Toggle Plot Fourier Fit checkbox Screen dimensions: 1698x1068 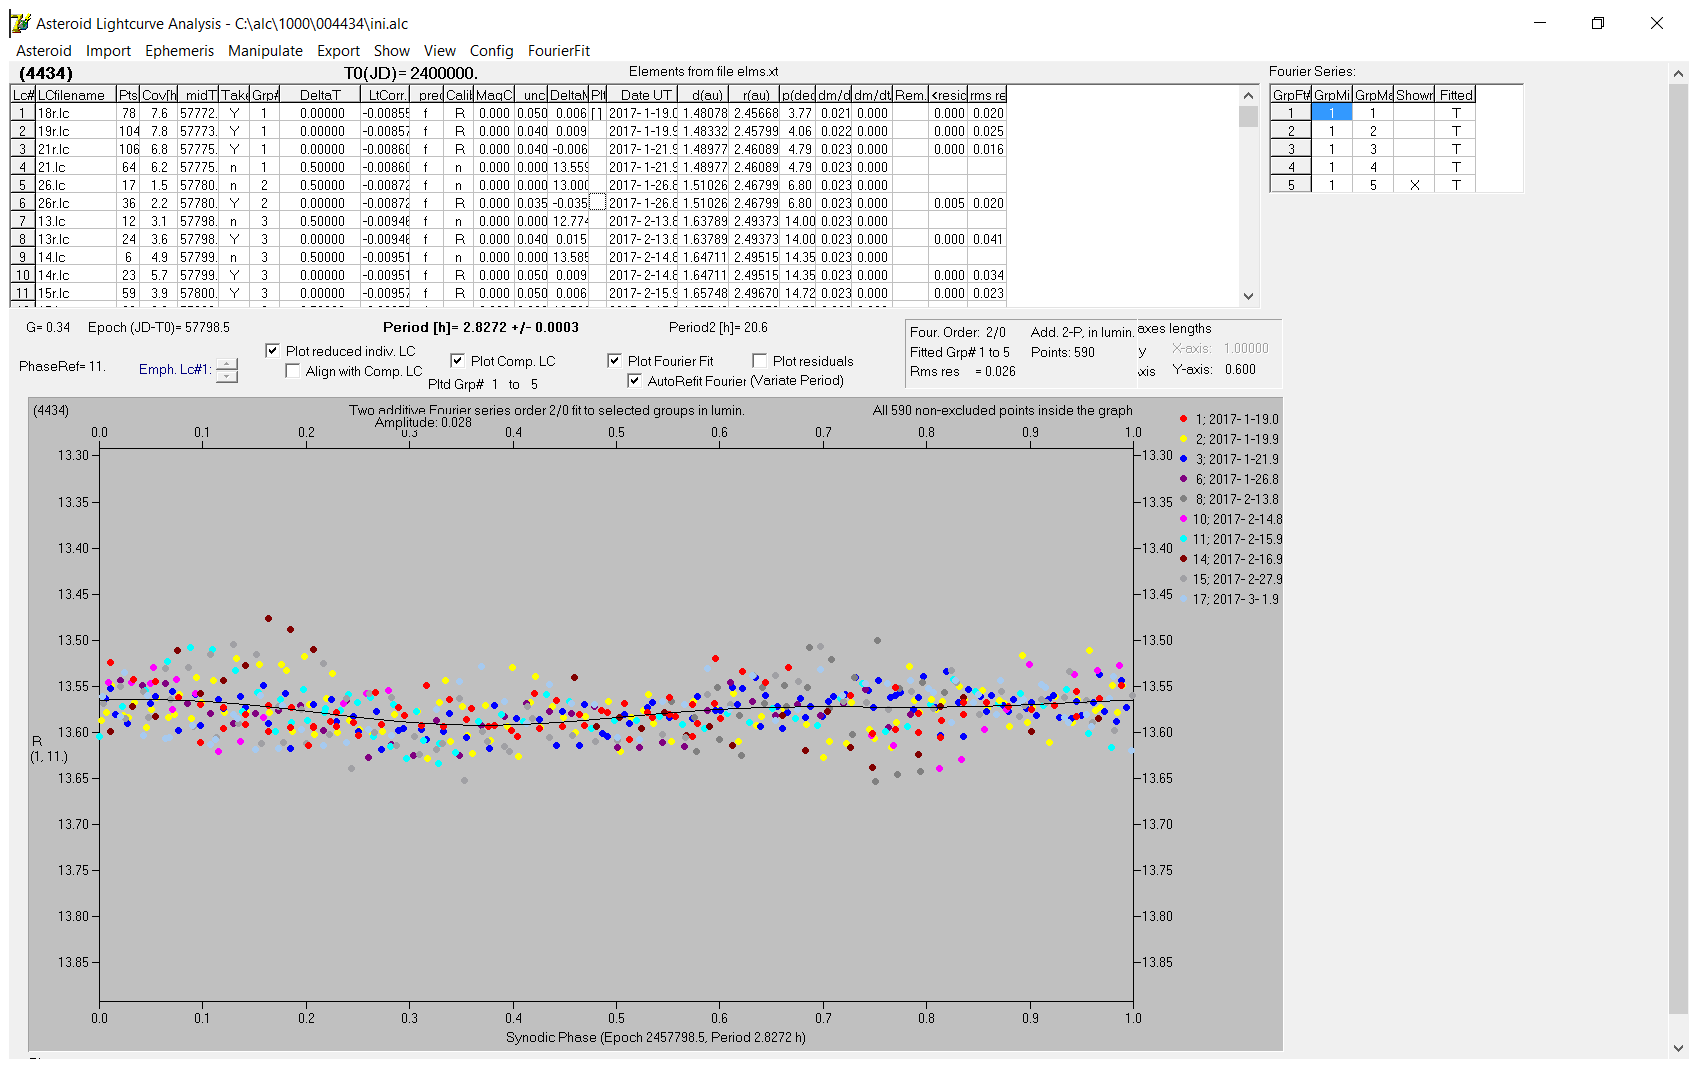click(614, 361)
